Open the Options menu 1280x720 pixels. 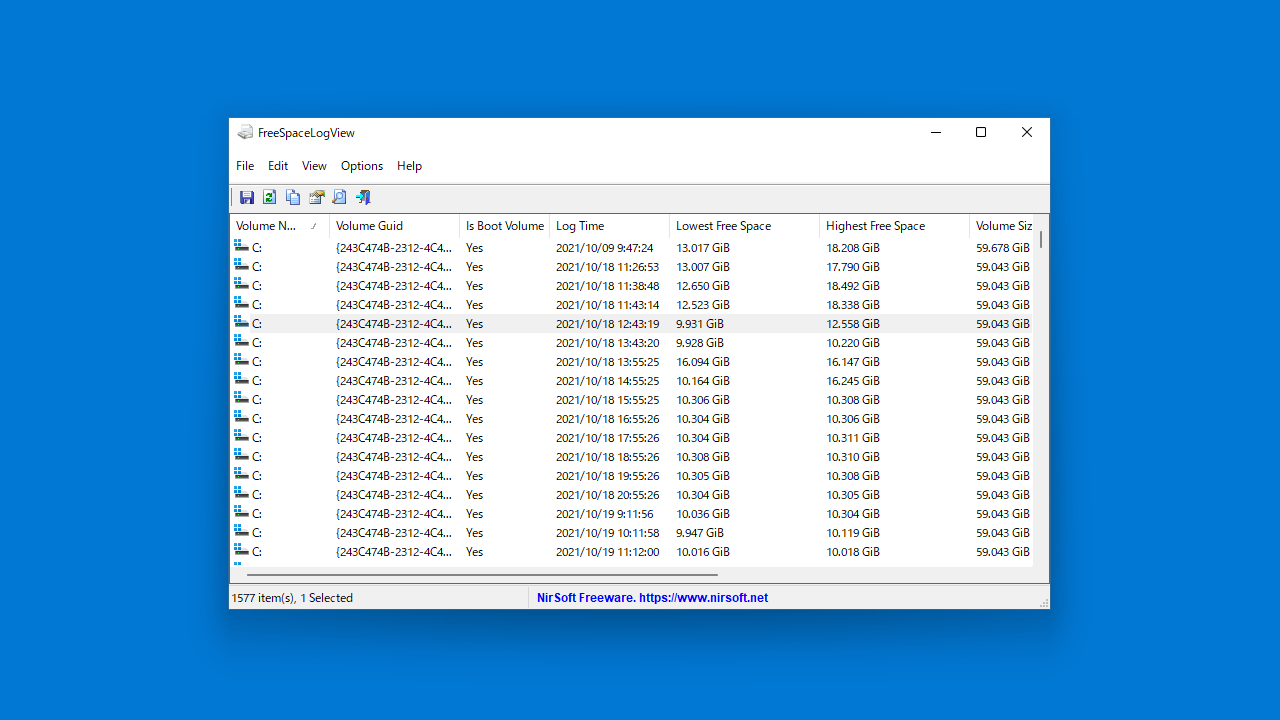pos(362,166)
